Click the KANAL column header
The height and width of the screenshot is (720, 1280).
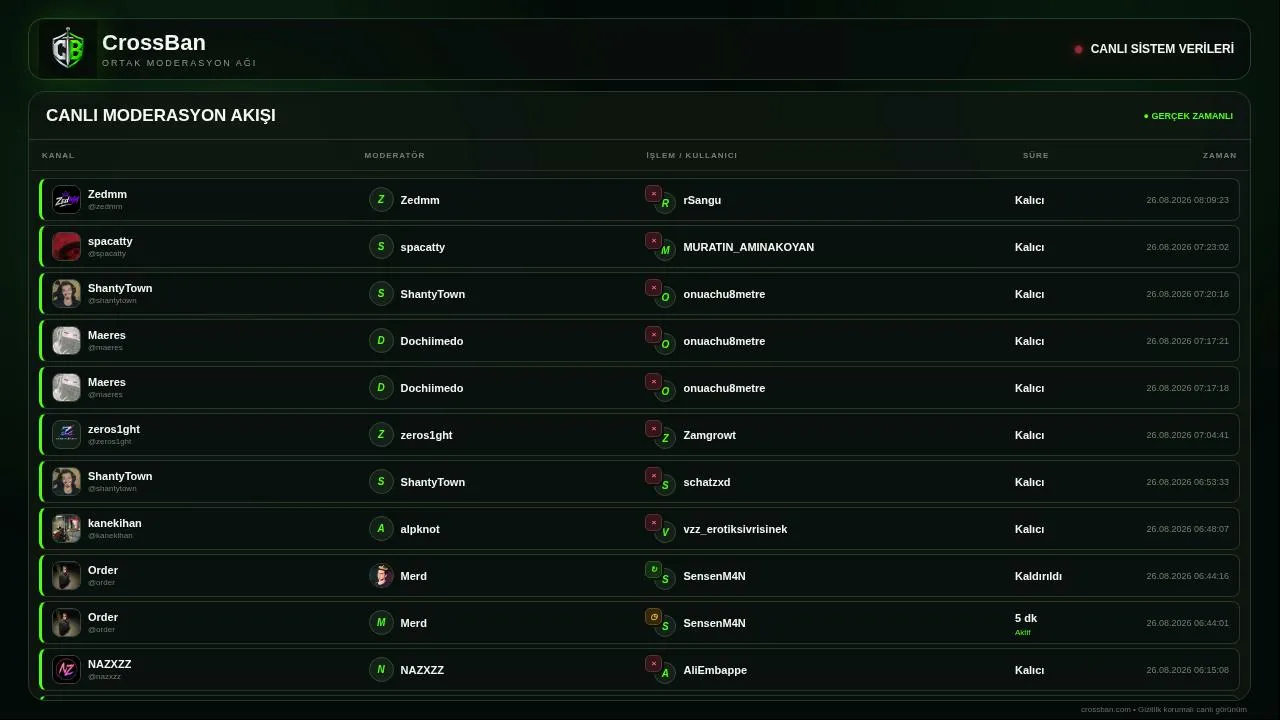(58, 156)
